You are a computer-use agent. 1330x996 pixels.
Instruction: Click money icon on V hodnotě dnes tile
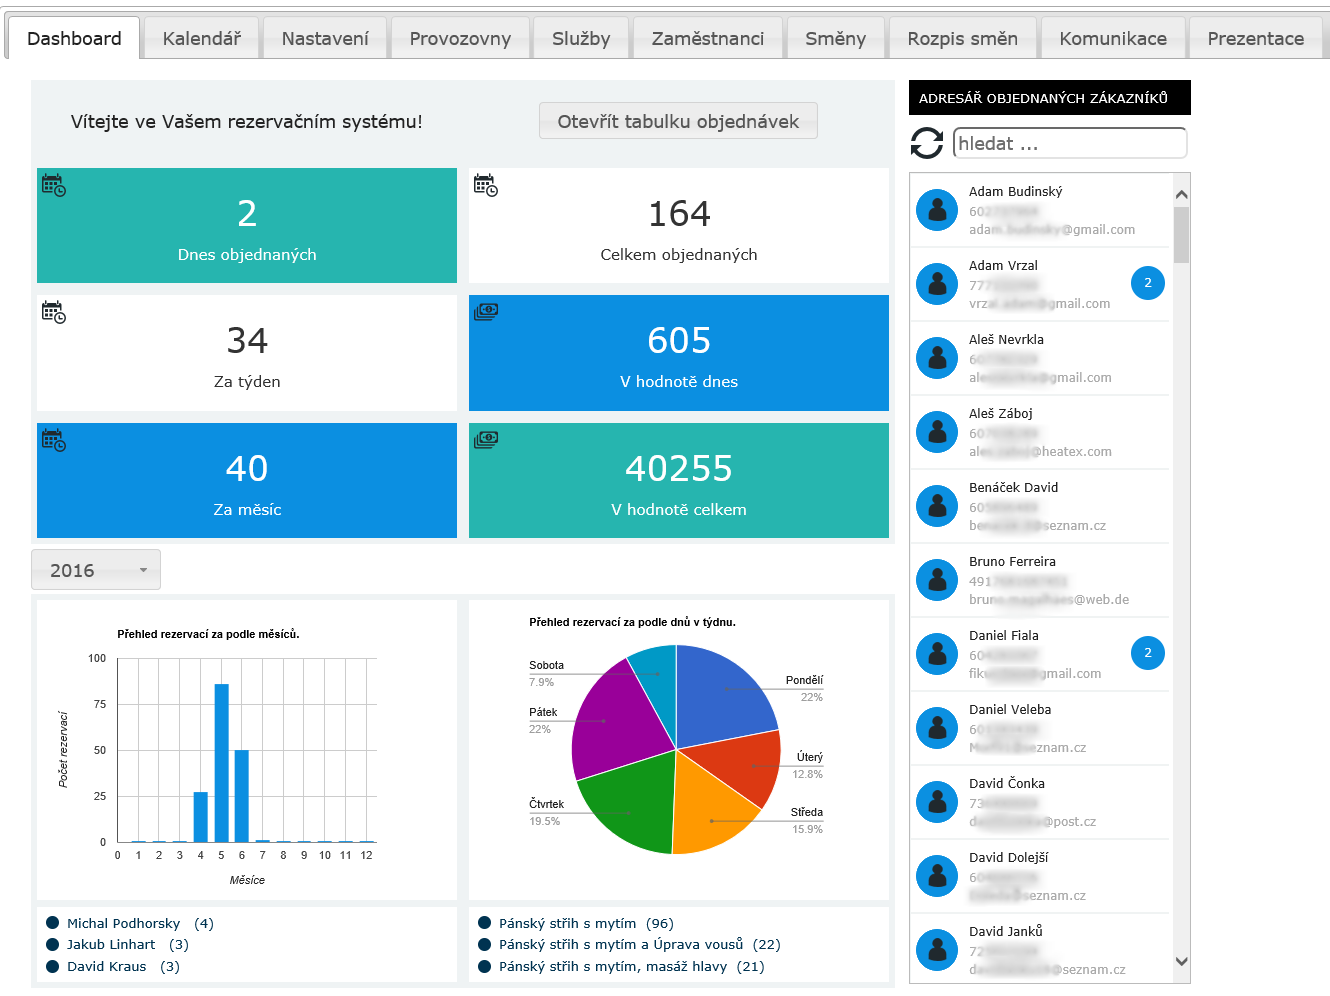[x=486, y=311]
